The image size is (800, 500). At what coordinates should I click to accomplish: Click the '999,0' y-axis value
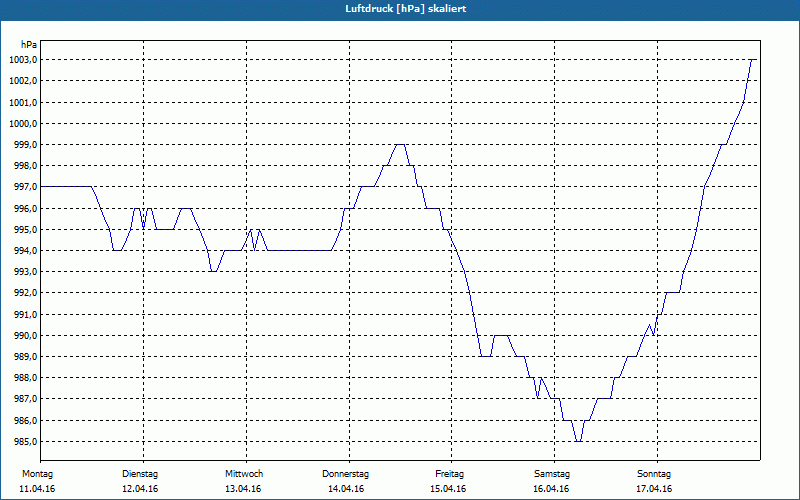point(24,145)
